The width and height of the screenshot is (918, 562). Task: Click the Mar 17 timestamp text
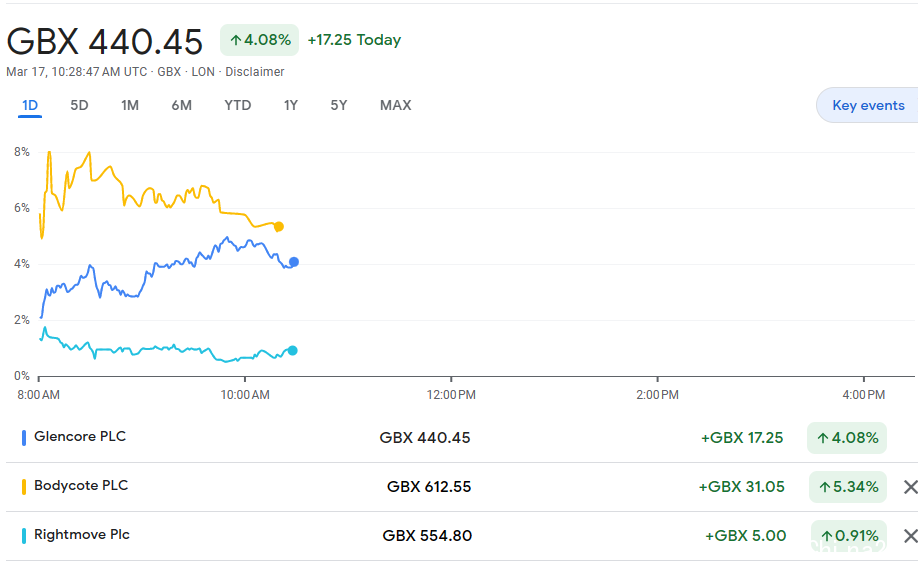coord(77,72)
